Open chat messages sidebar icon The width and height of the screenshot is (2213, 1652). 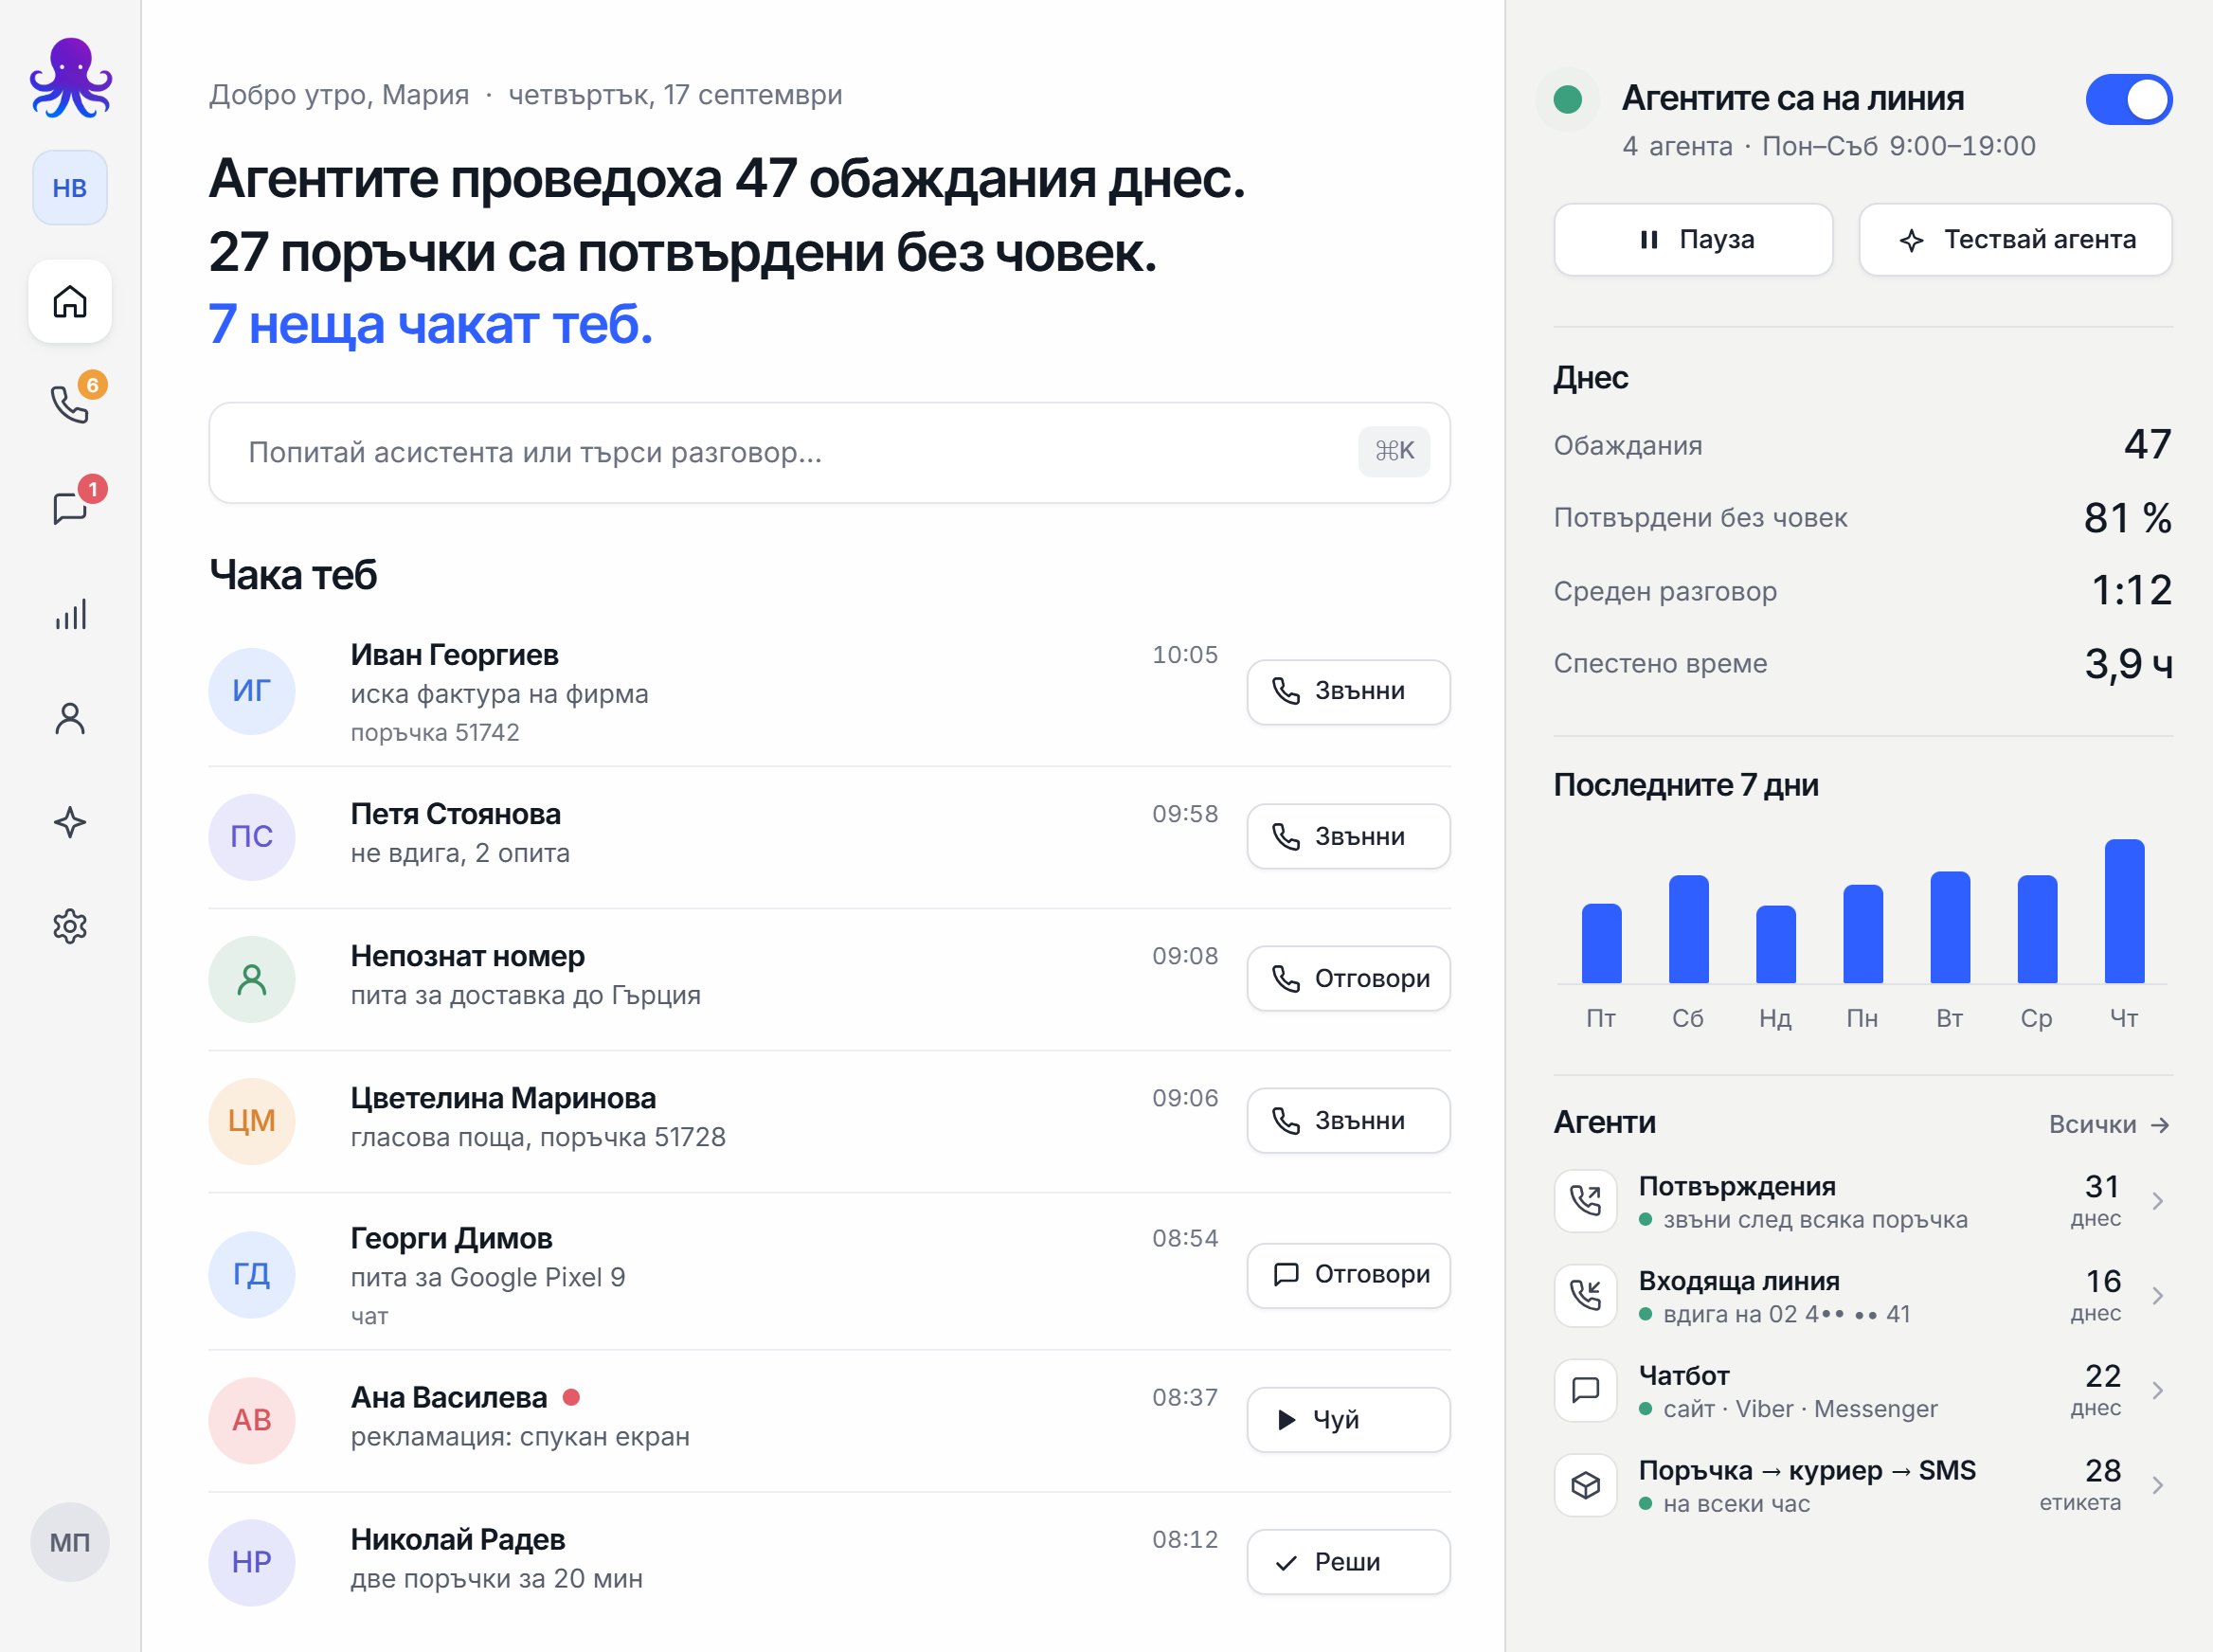[x=70, y=509]
